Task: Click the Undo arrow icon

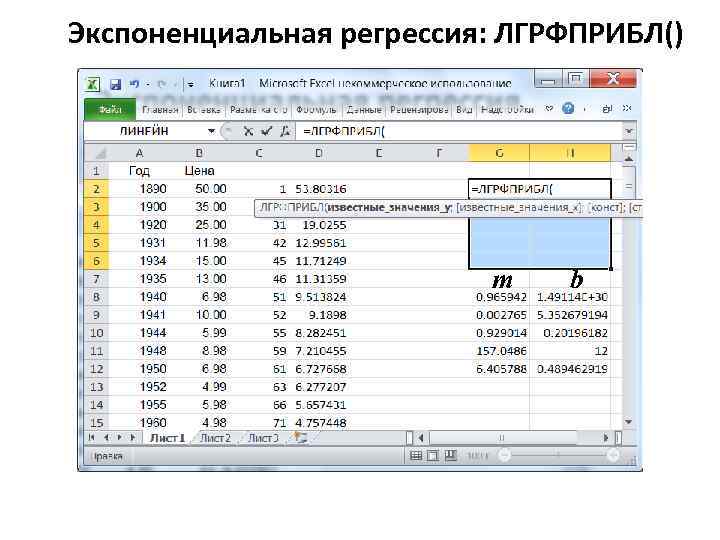Action: [135, 84]
